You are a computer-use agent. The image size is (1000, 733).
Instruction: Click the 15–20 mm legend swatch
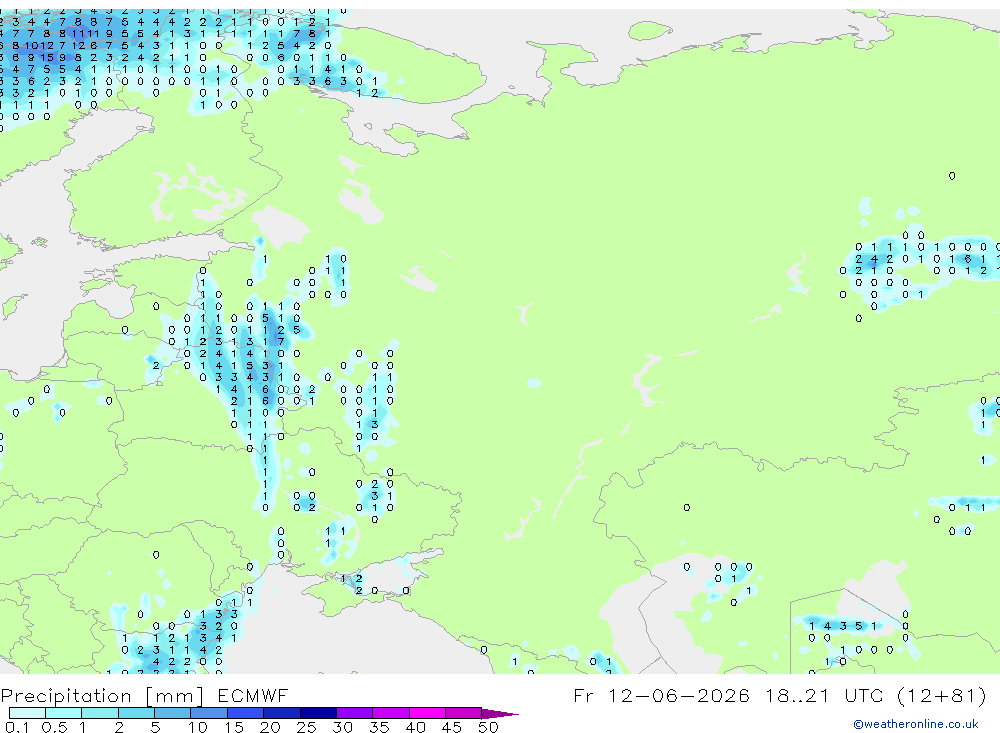click(x=246, y=713)
